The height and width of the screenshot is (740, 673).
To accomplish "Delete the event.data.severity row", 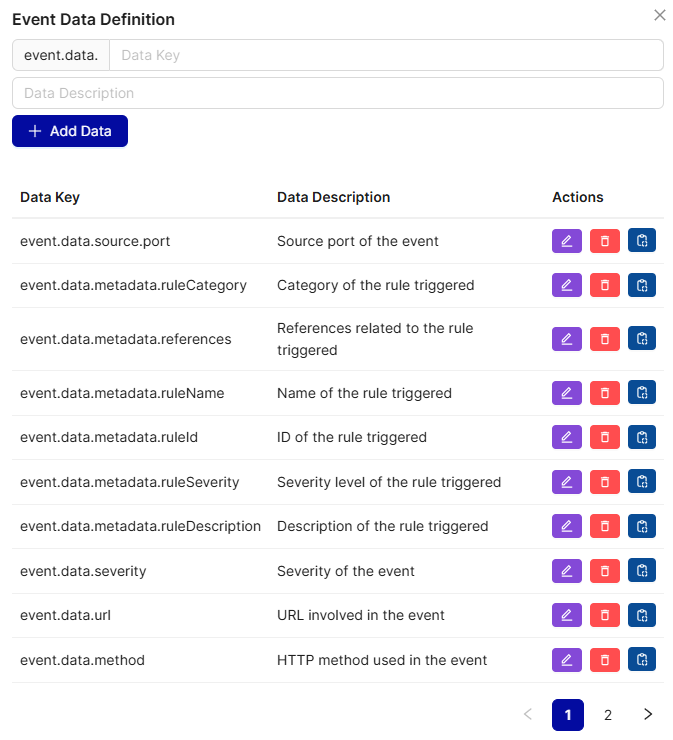I will 604,571.
